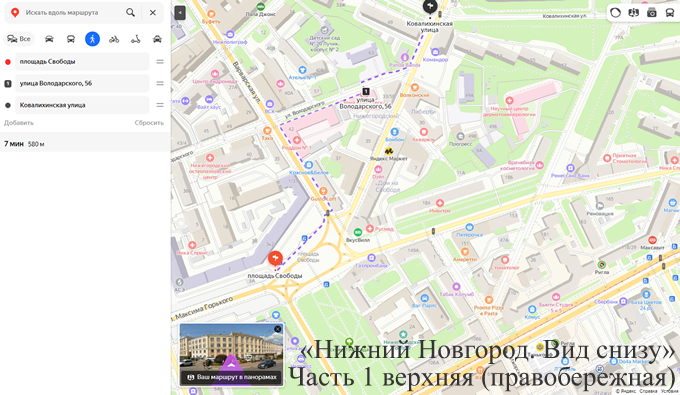Select the Все transport modes tab
The width and height of the screenshot is (680, 395).
point(19,39)
